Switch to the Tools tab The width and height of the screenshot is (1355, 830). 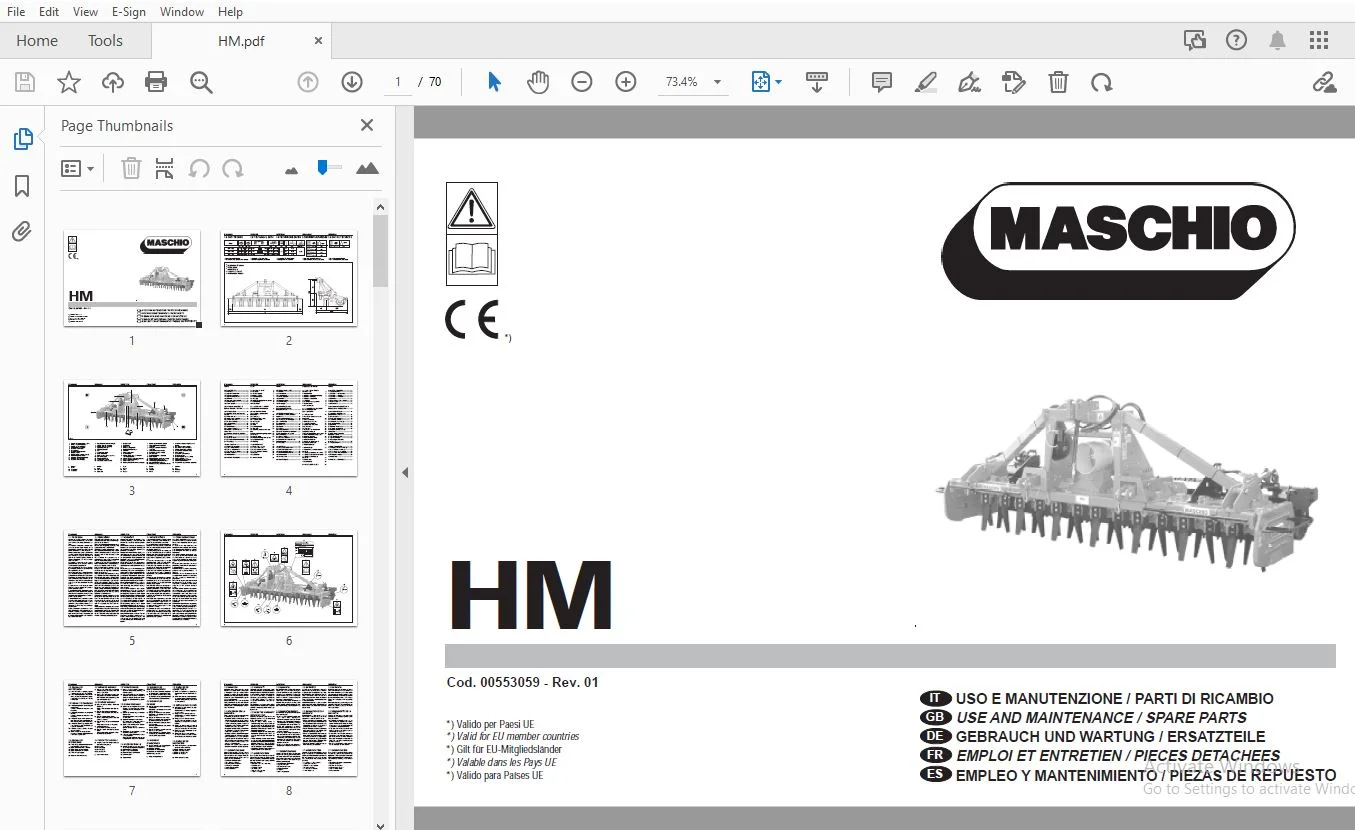pyautogui.click(x=105, y=41)
